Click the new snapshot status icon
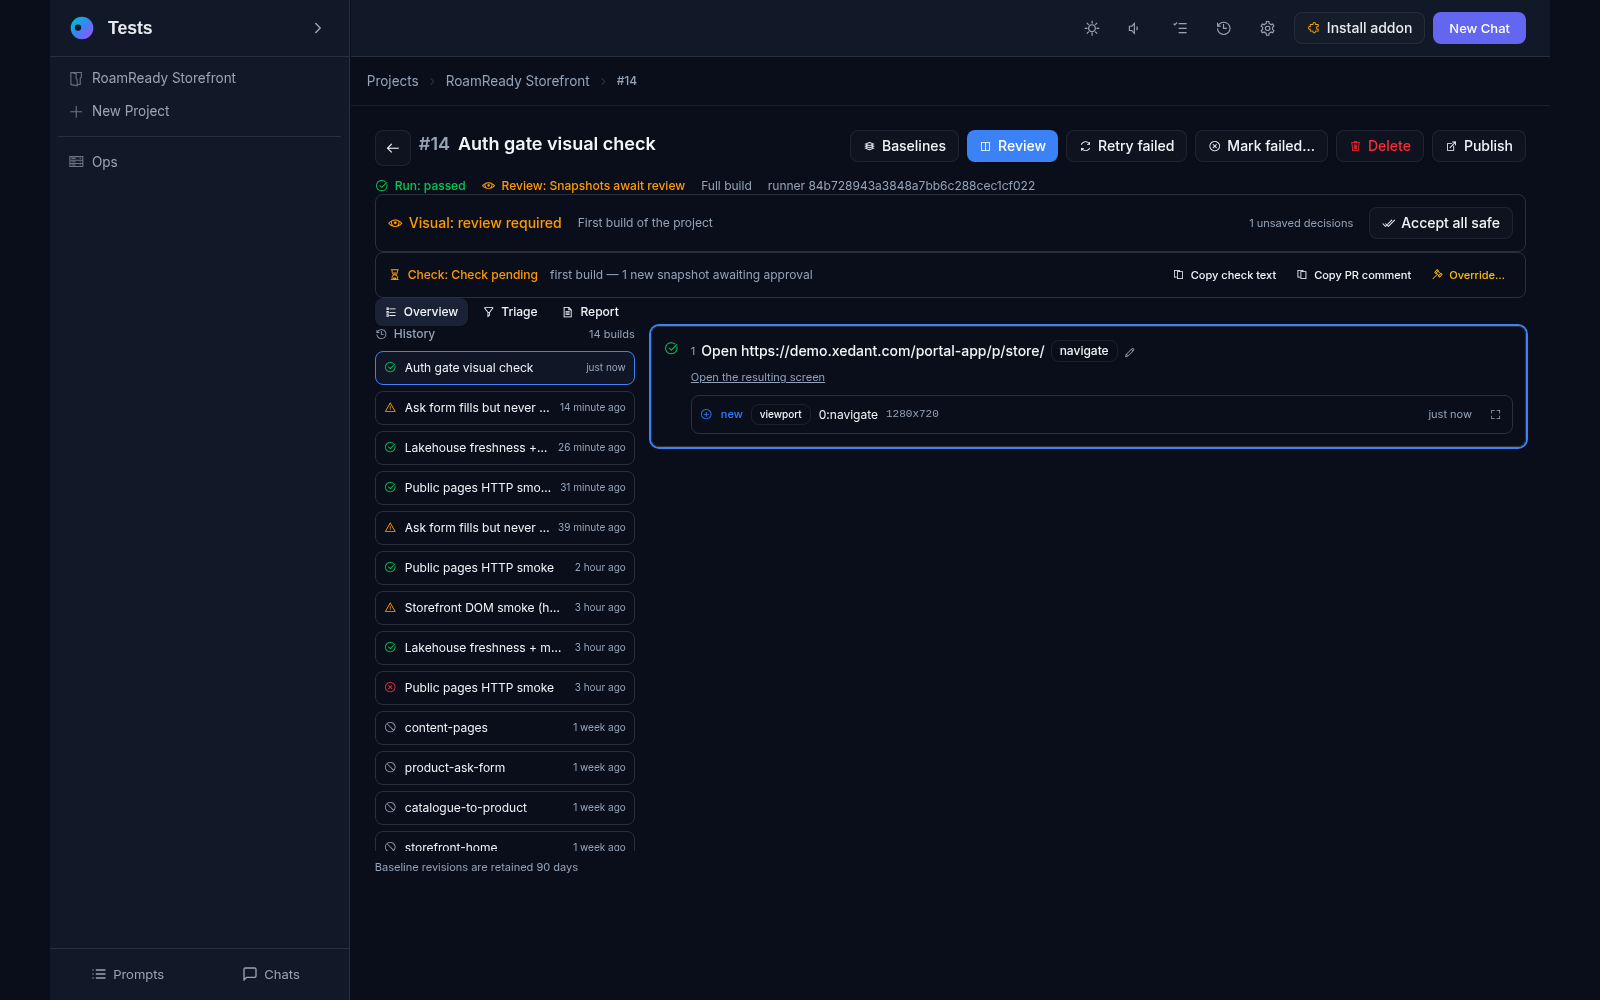This screenshot has width=1600, height=1000. click(706, 414)
